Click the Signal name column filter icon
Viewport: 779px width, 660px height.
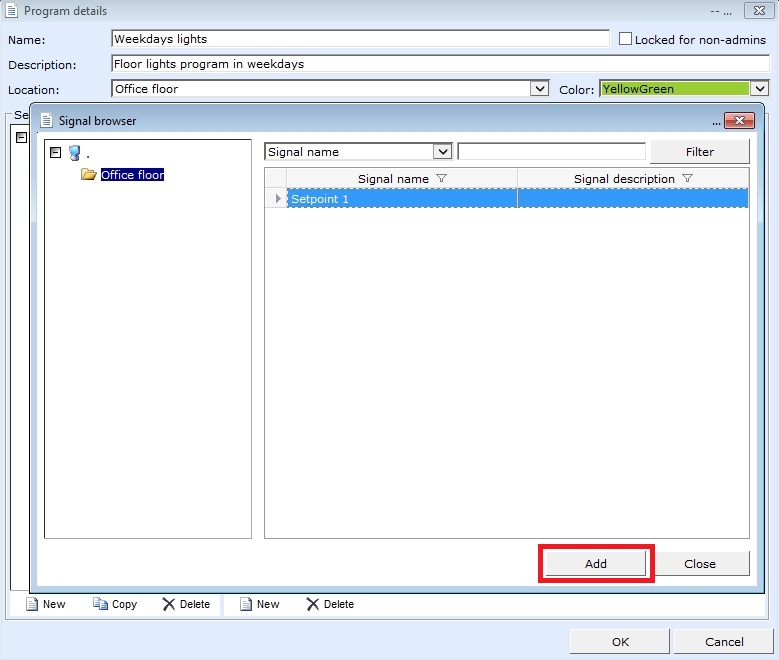click(441, 179)
